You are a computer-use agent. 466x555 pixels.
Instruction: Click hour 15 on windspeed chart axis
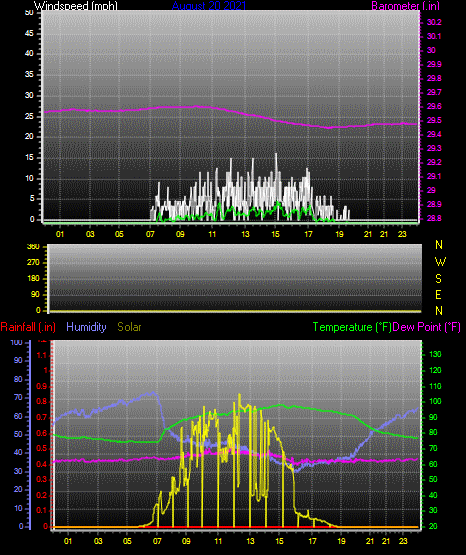tap(275, 234)
